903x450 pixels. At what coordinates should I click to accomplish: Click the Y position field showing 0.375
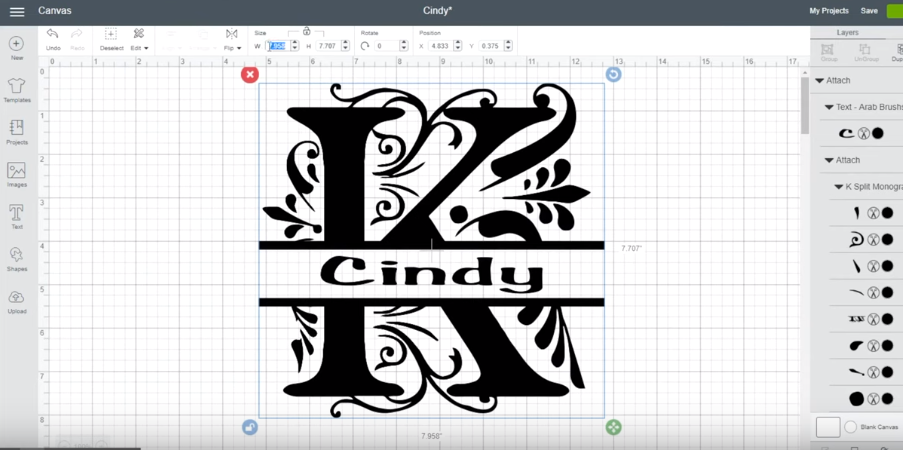click(490, 46)
